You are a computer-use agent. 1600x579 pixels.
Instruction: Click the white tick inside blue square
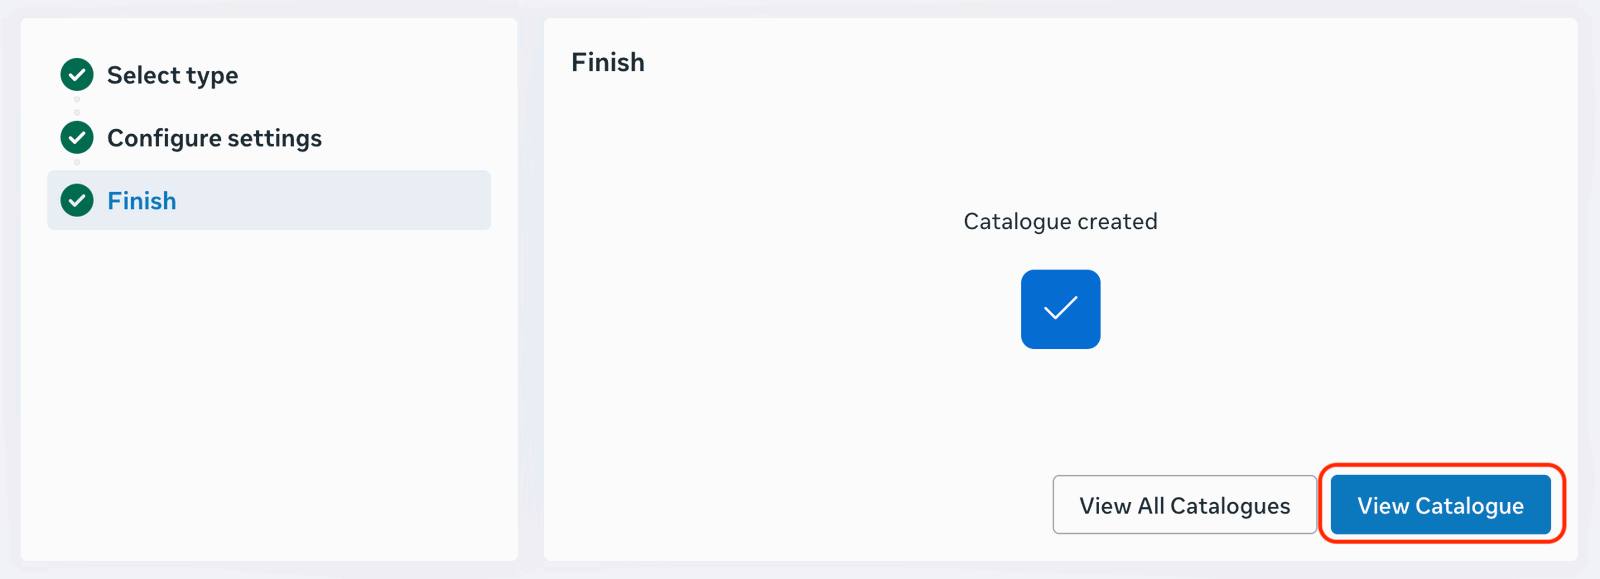click(1060, 308)
